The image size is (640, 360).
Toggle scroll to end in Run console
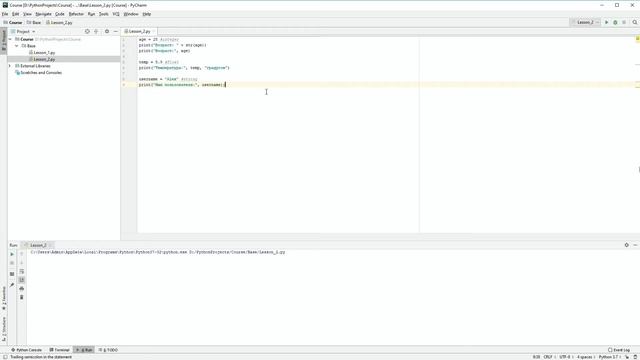(22, 280)
